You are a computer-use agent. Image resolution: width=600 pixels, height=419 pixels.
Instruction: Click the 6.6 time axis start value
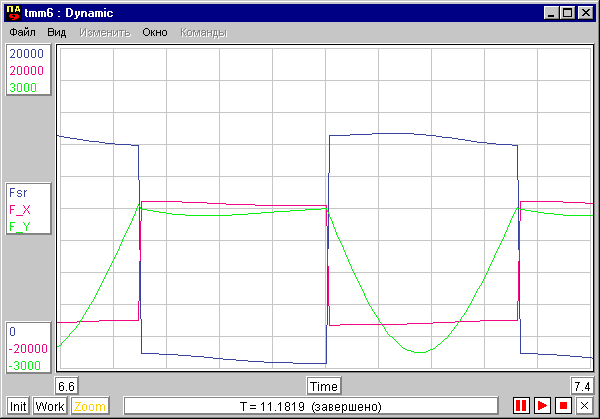[67, 386]
